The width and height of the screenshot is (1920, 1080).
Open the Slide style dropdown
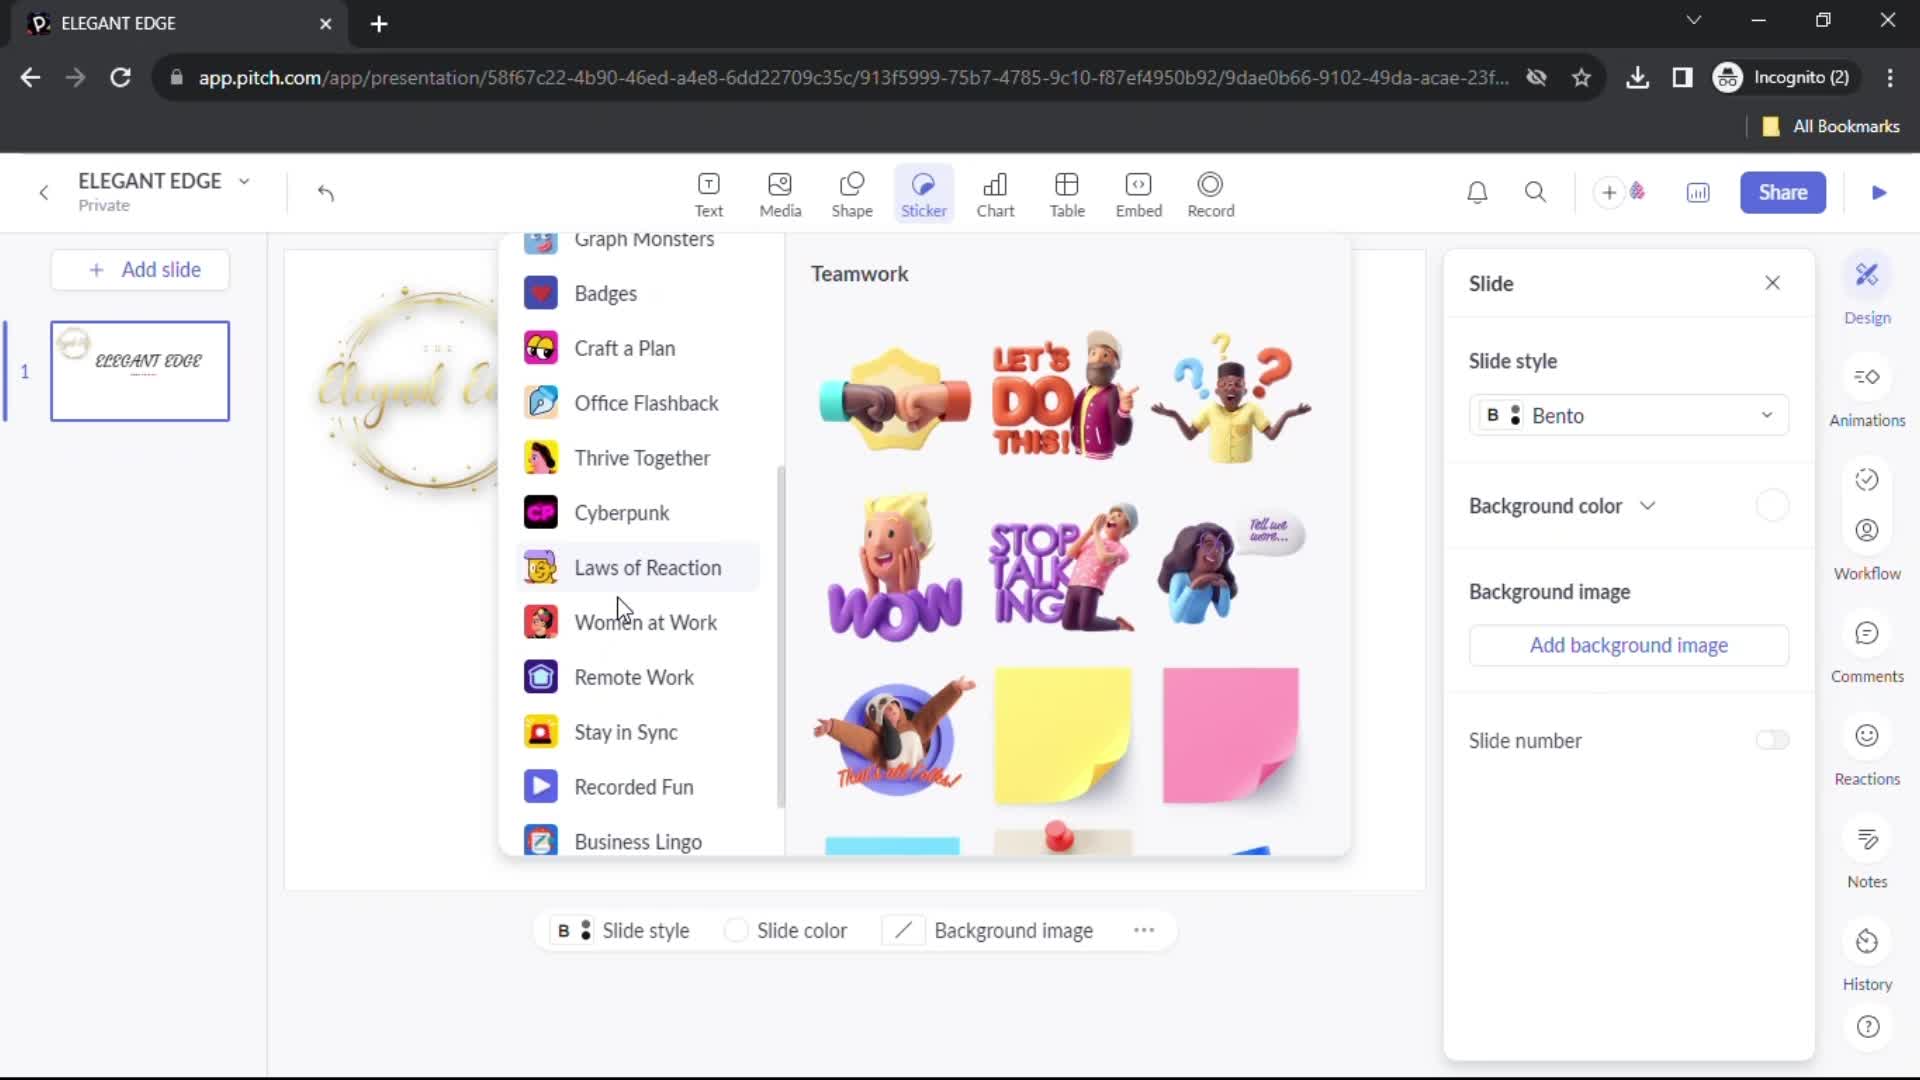coord(1630,415)
